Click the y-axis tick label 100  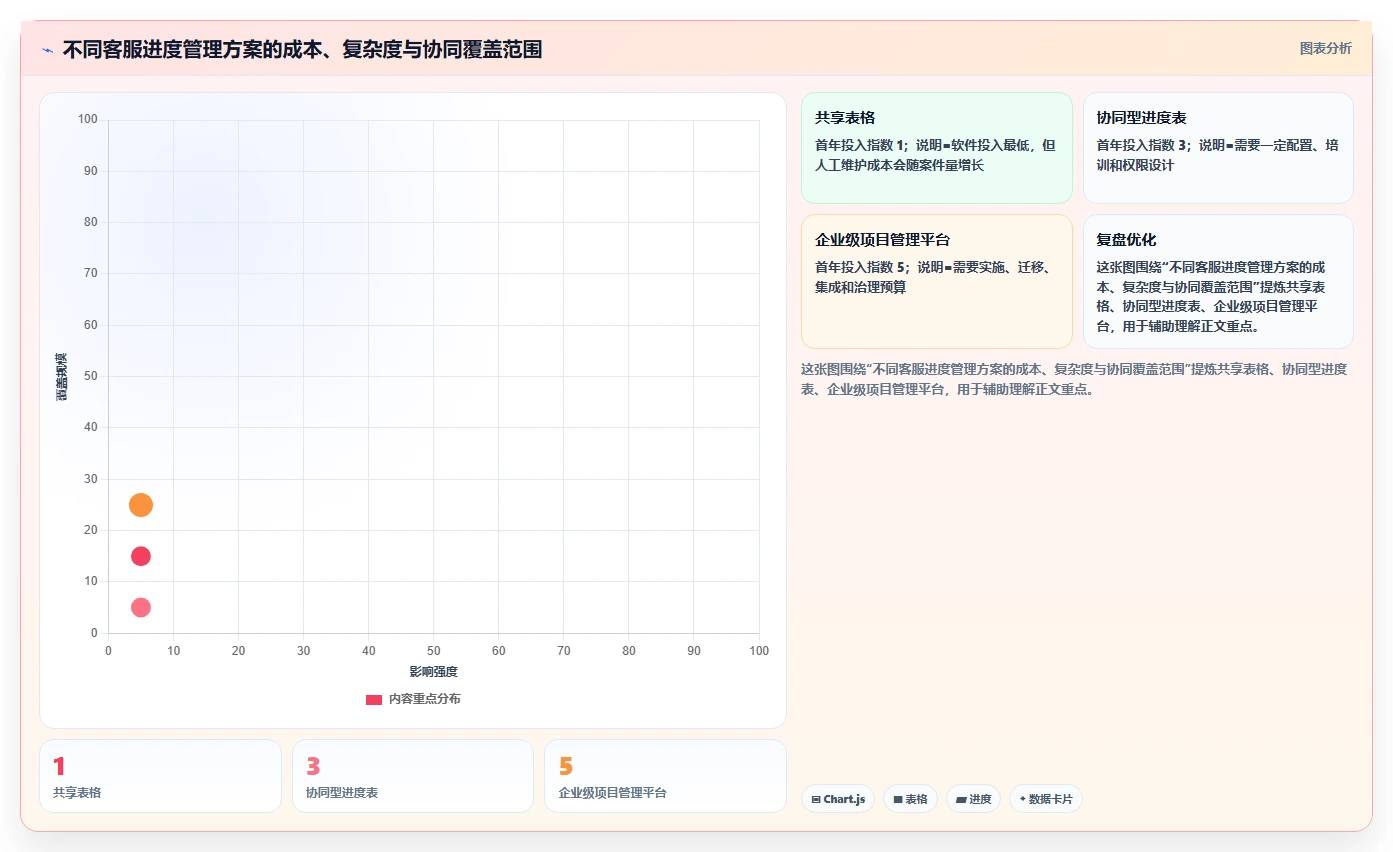coord(88,119)
